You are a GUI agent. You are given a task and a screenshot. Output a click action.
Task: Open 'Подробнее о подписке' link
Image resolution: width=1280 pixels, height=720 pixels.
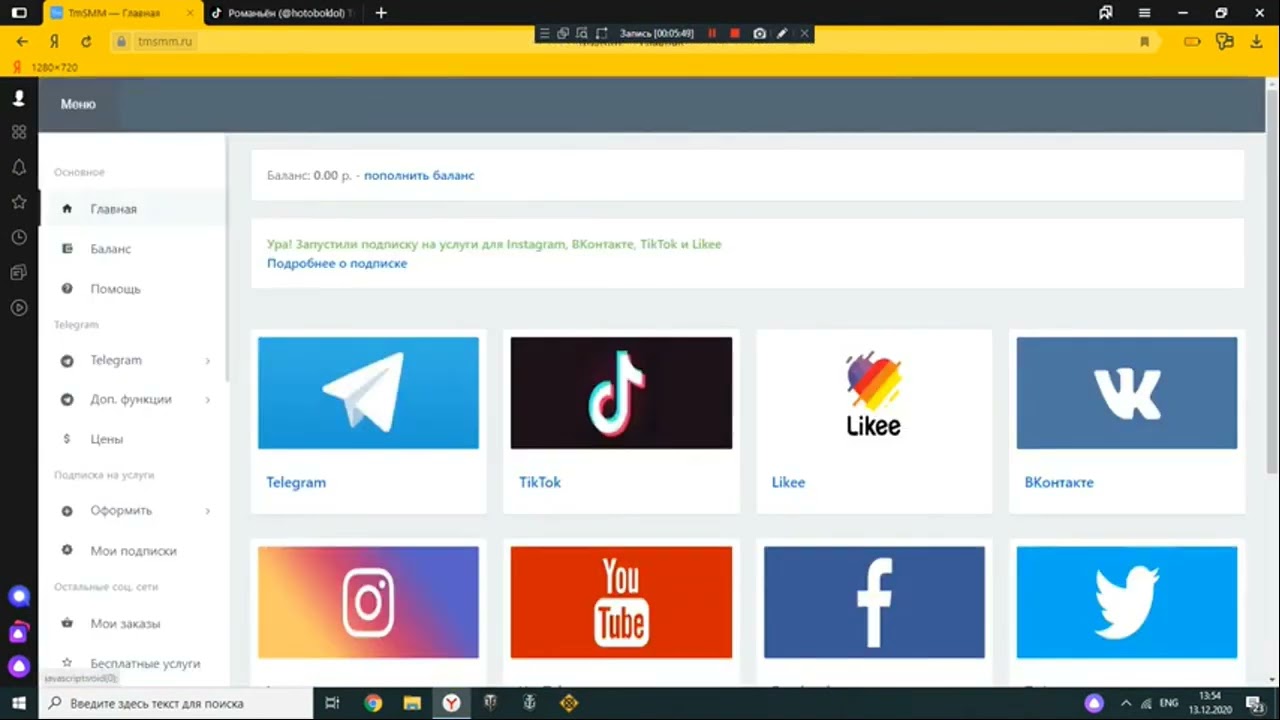[x=337, y=264]
